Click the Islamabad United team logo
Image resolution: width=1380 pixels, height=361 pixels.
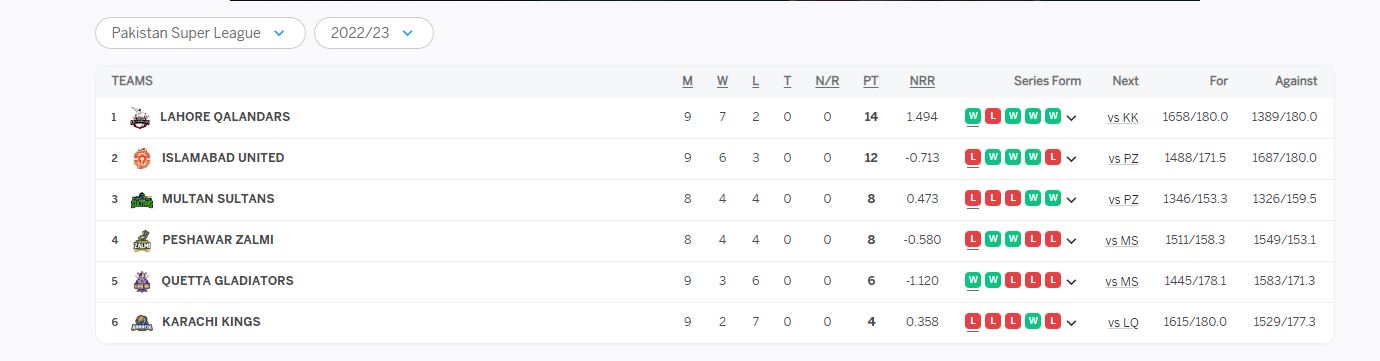141,158
